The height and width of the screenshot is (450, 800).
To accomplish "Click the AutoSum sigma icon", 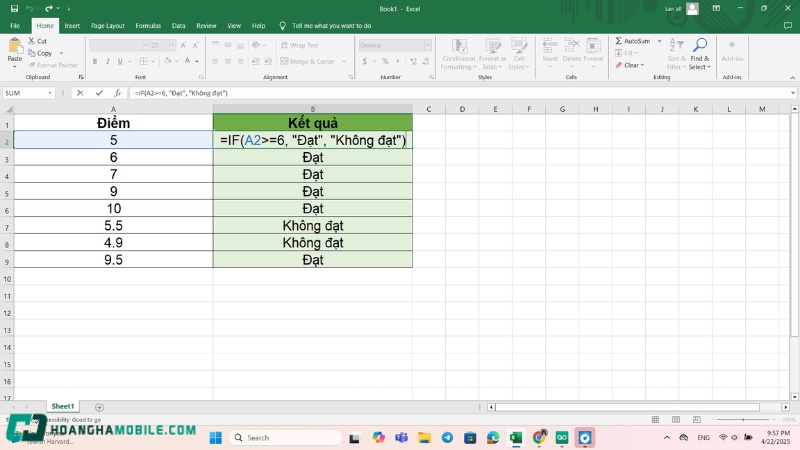I will tap(618, 41).
